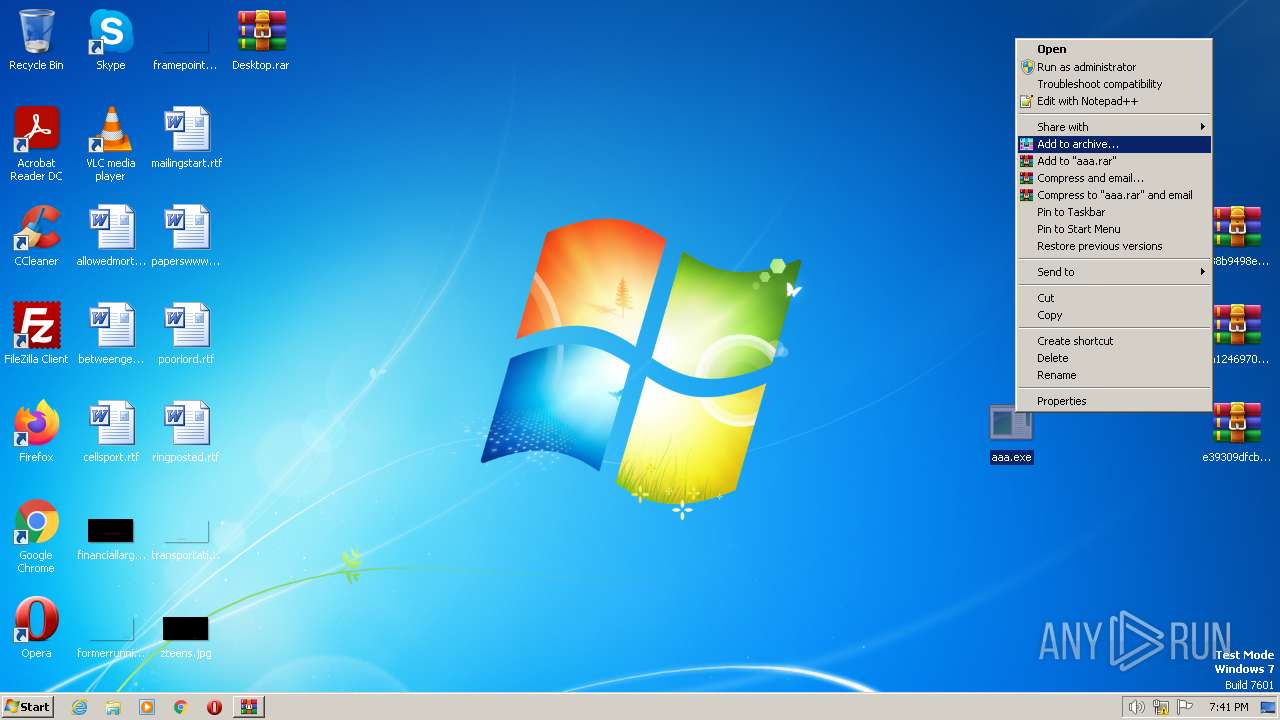This screenshot has width=1280, height=720.
Task: Select the mailingstart.rtf document icon
Action: pyautogui.click(x=186, y=138)
